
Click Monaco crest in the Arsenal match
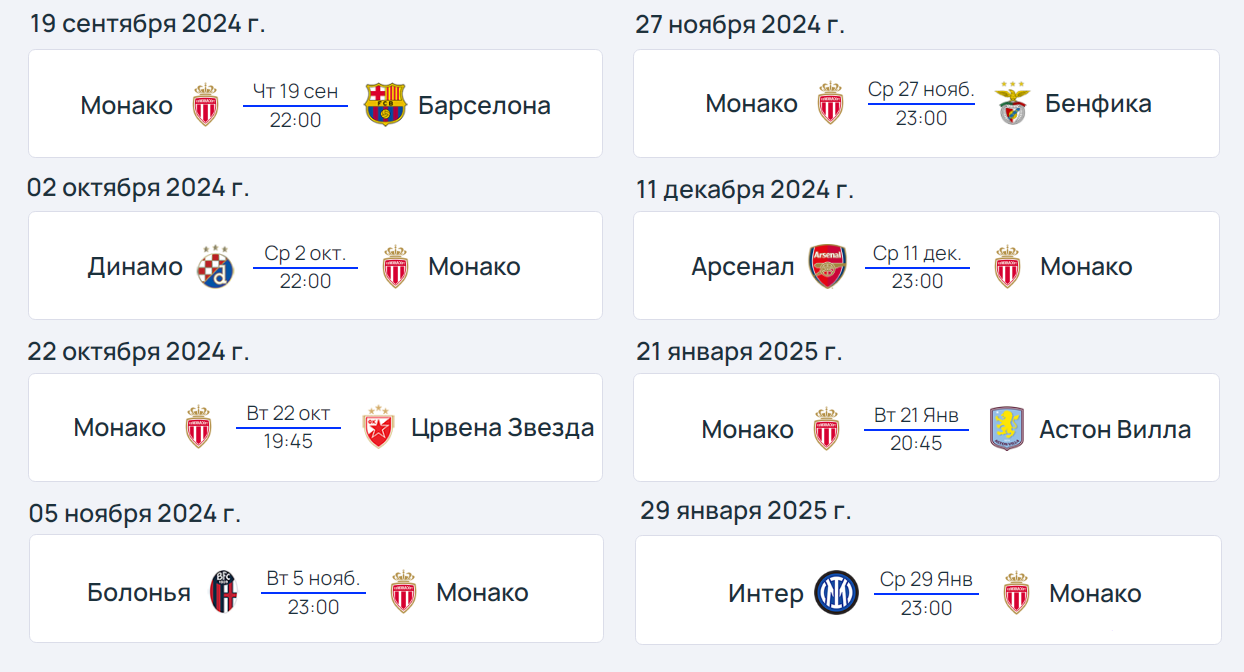[x=1007, y=267]
